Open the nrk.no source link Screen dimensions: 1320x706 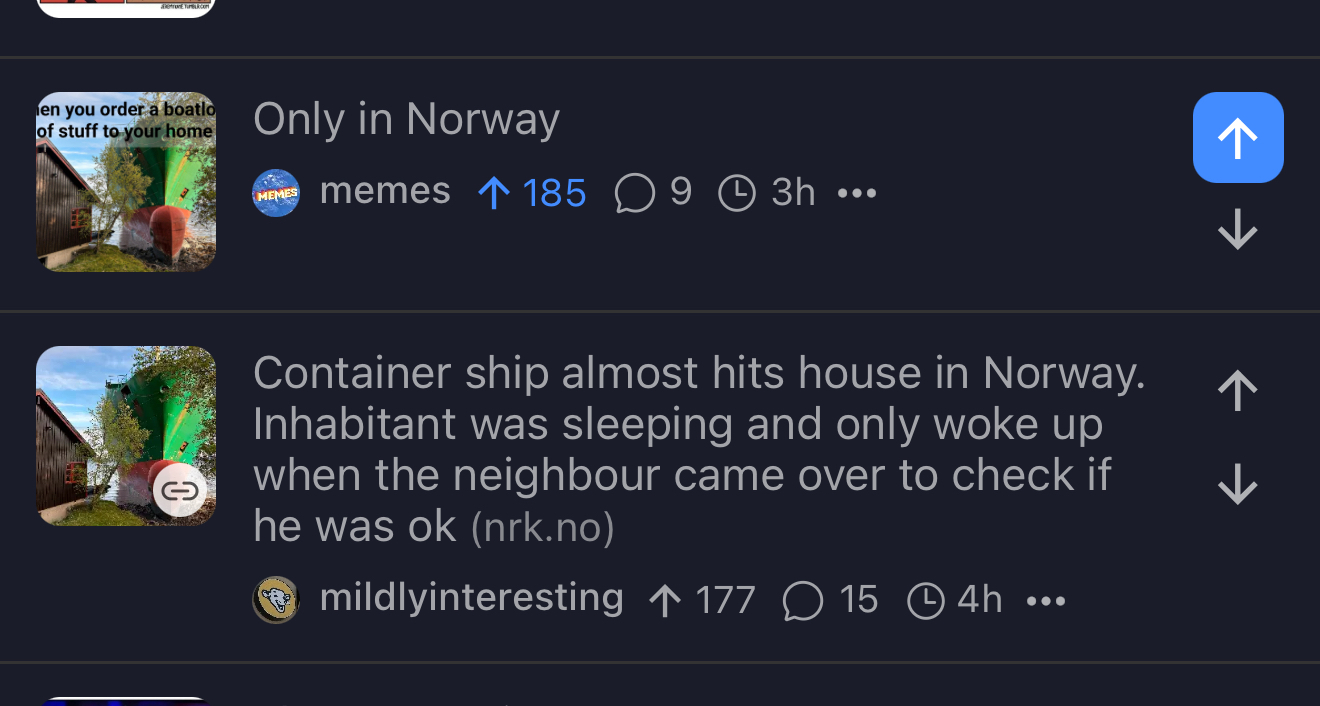[542, 528]
